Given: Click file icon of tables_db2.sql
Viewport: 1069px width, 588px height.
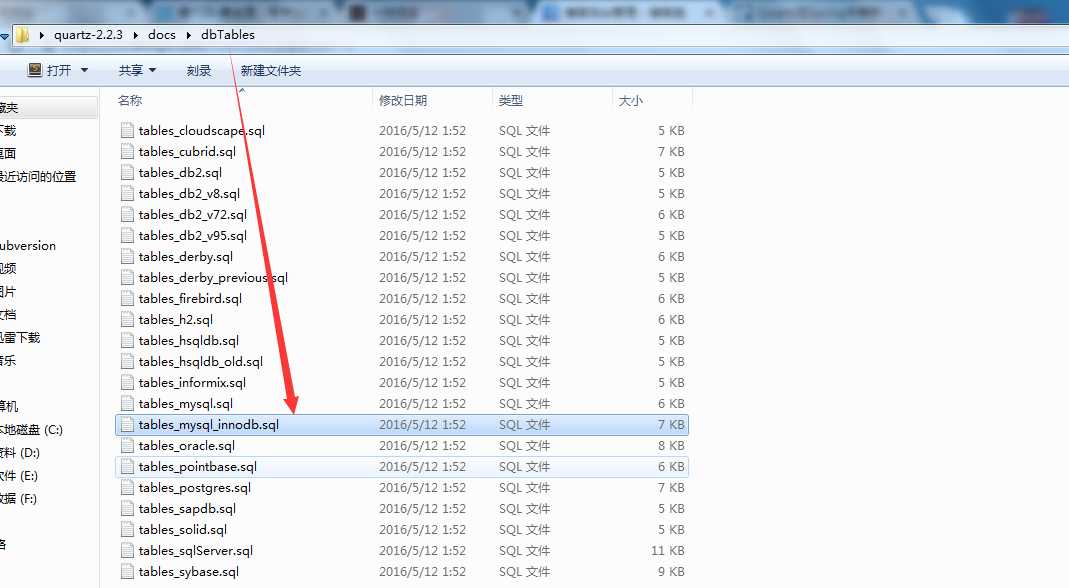Looking at the screenshot, I should pyautogui.click(x=127, y=173).
